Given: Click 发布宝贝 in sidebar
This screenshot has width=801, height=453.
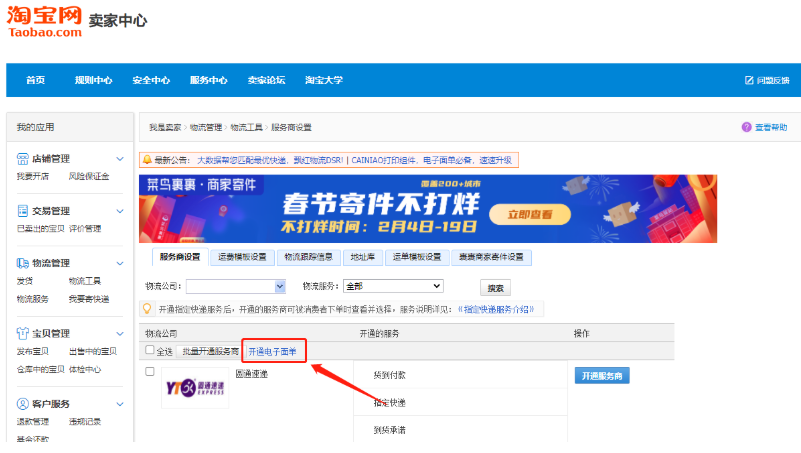Looking at the screenshot, I should coord(33,351).
